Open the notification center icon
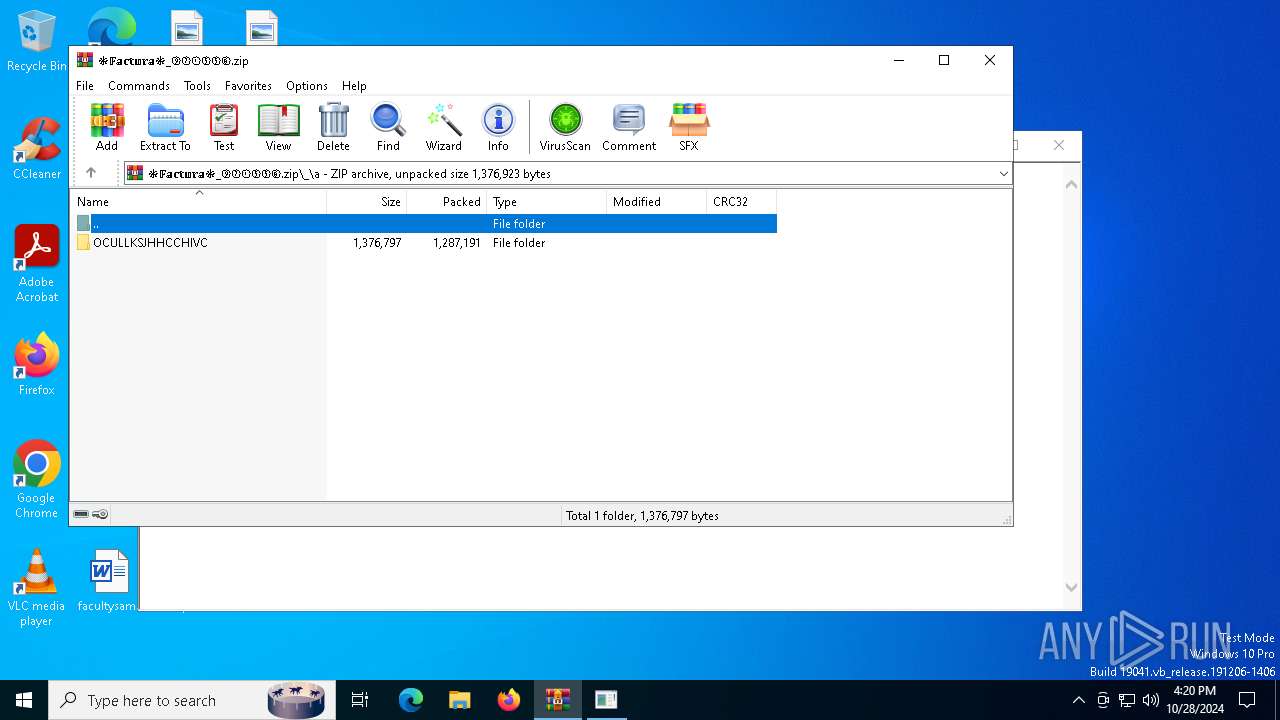Viewport: 1280px width, 720px height. click(1247, 700)
